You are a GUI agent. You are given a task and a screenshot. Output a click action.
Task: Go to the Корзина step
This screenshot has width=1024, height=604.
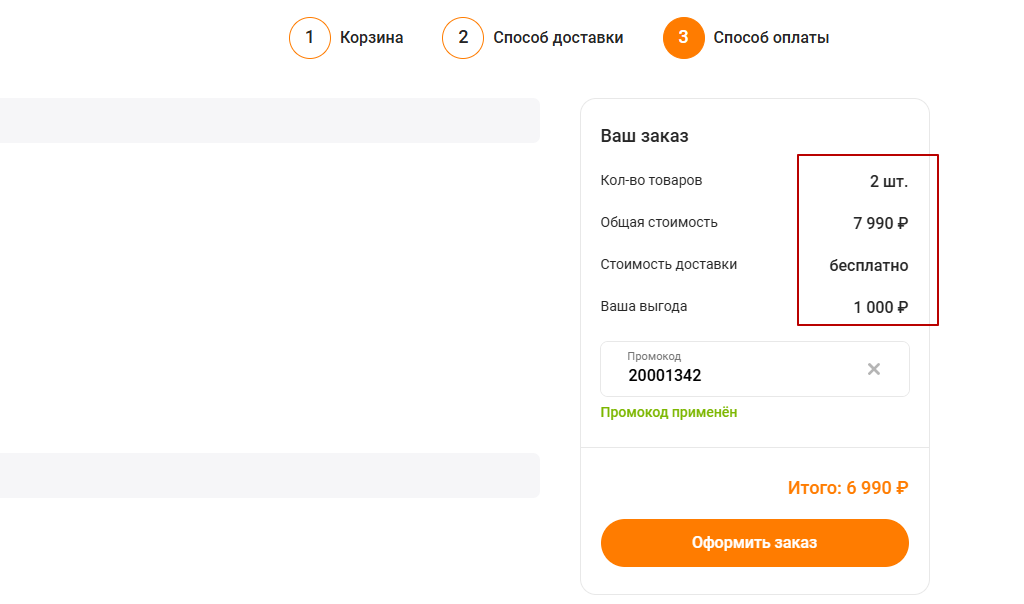tap(371, 38)
